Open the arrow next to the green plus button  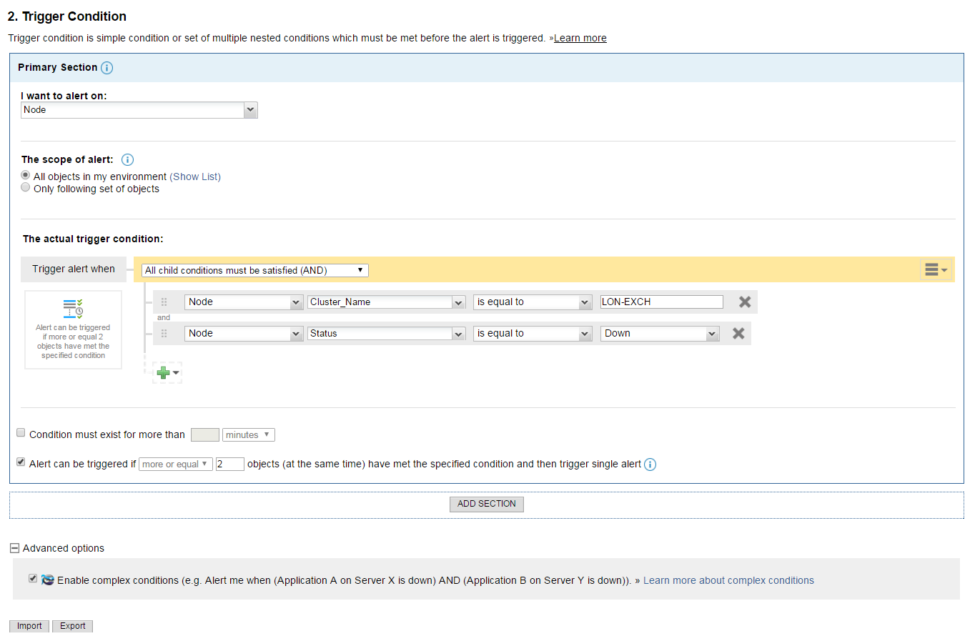[x=175, y=372]
